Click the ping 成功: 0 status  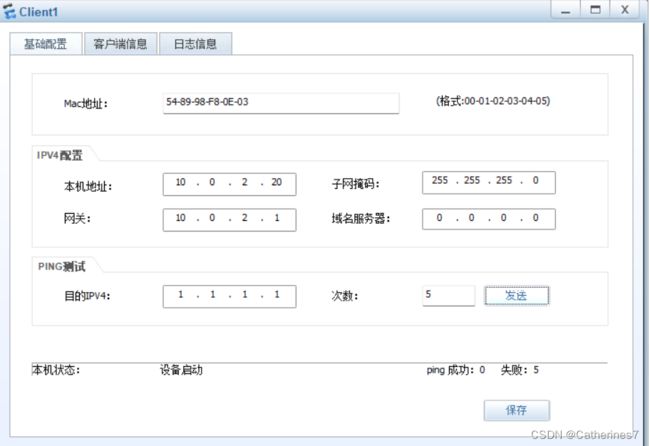456,370
